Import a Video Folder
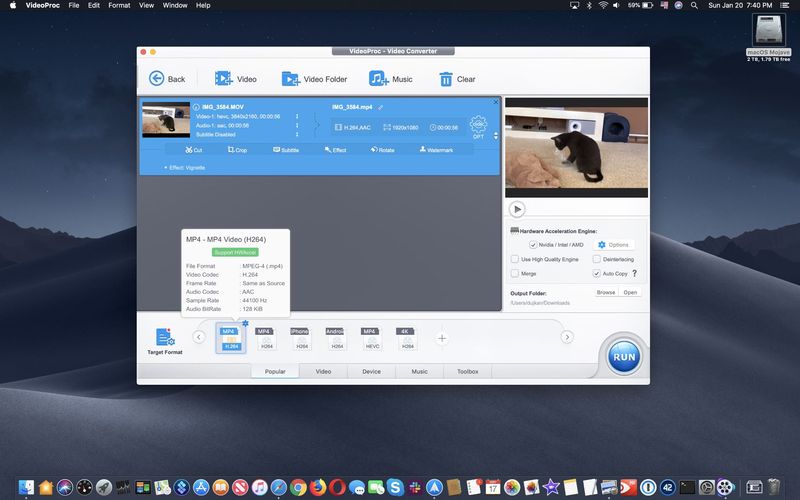The image size is (800, 500). 314,79
